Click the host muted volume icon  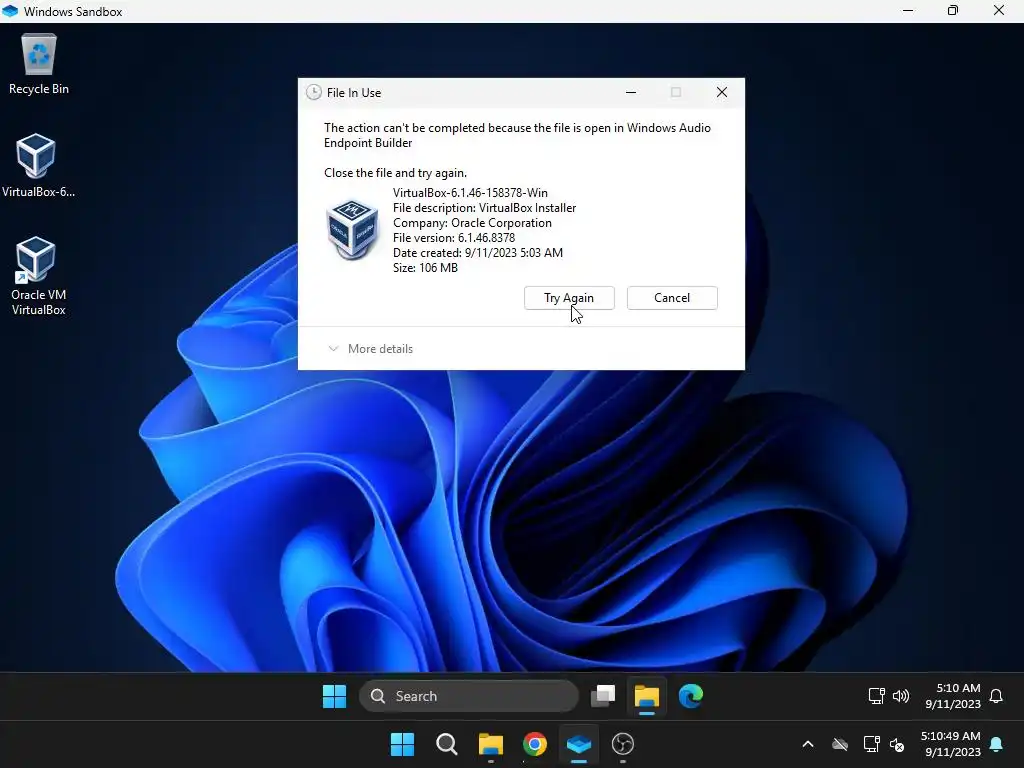coord(897,744)
